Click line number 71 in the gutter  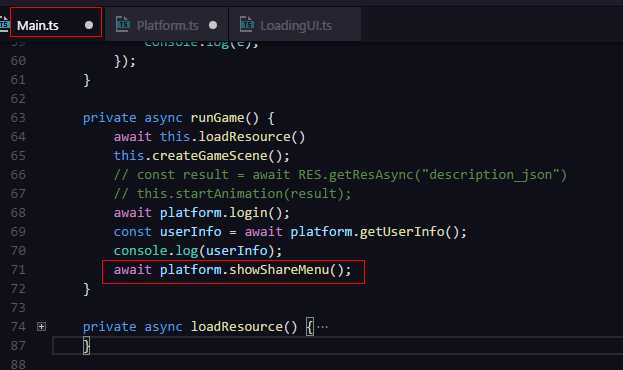[18, 270]
